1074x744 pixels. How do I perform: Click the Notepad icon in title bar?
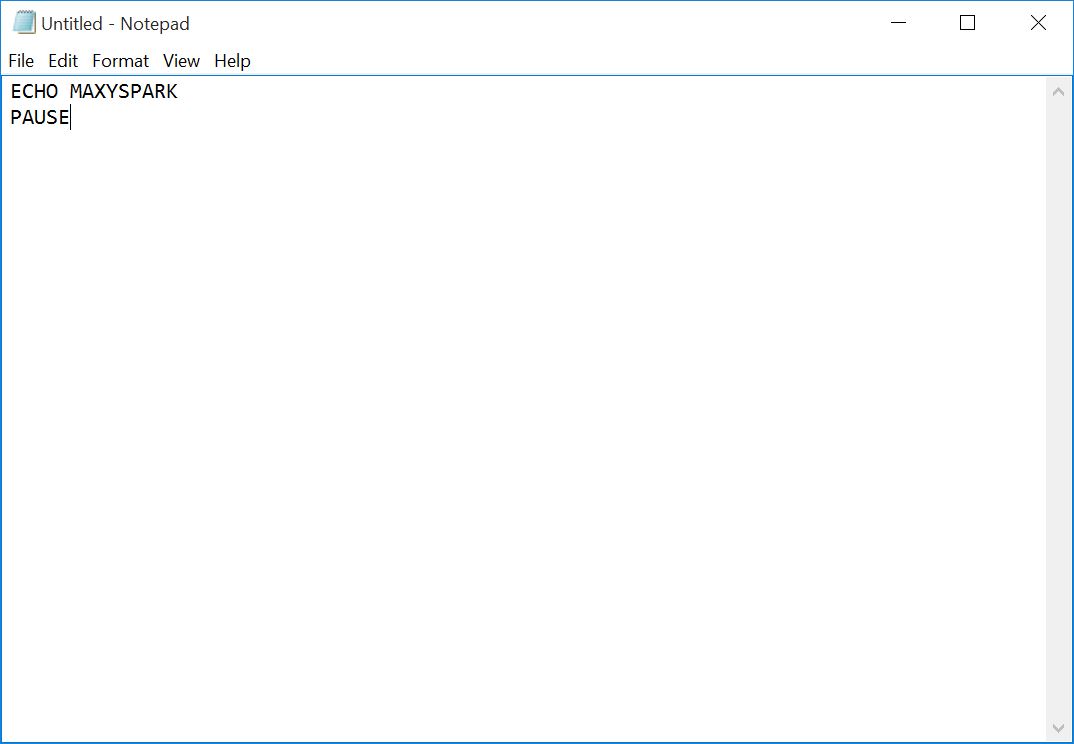24,23
